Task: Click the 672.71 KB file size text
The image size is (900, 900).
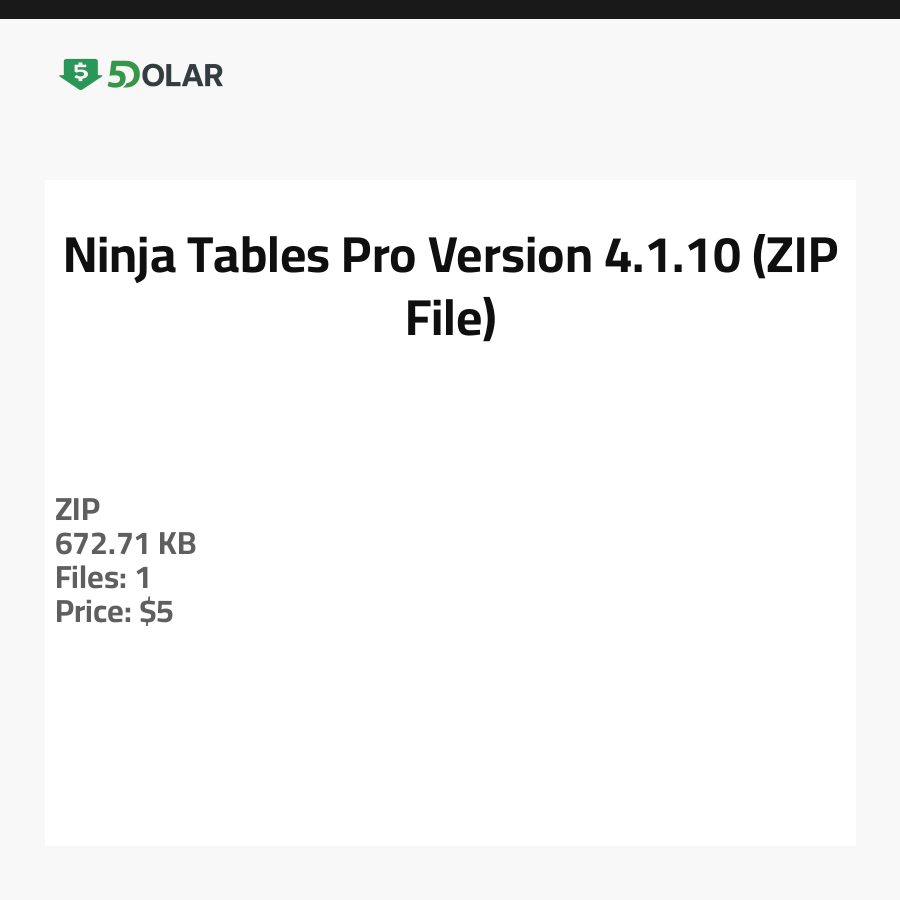Action: pos(125,544)
